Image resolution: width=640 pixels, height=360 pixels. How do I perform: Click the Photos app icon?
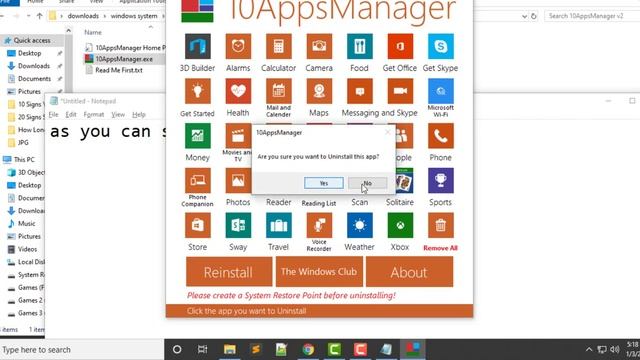pyautogui.click(x=238, y=181)
